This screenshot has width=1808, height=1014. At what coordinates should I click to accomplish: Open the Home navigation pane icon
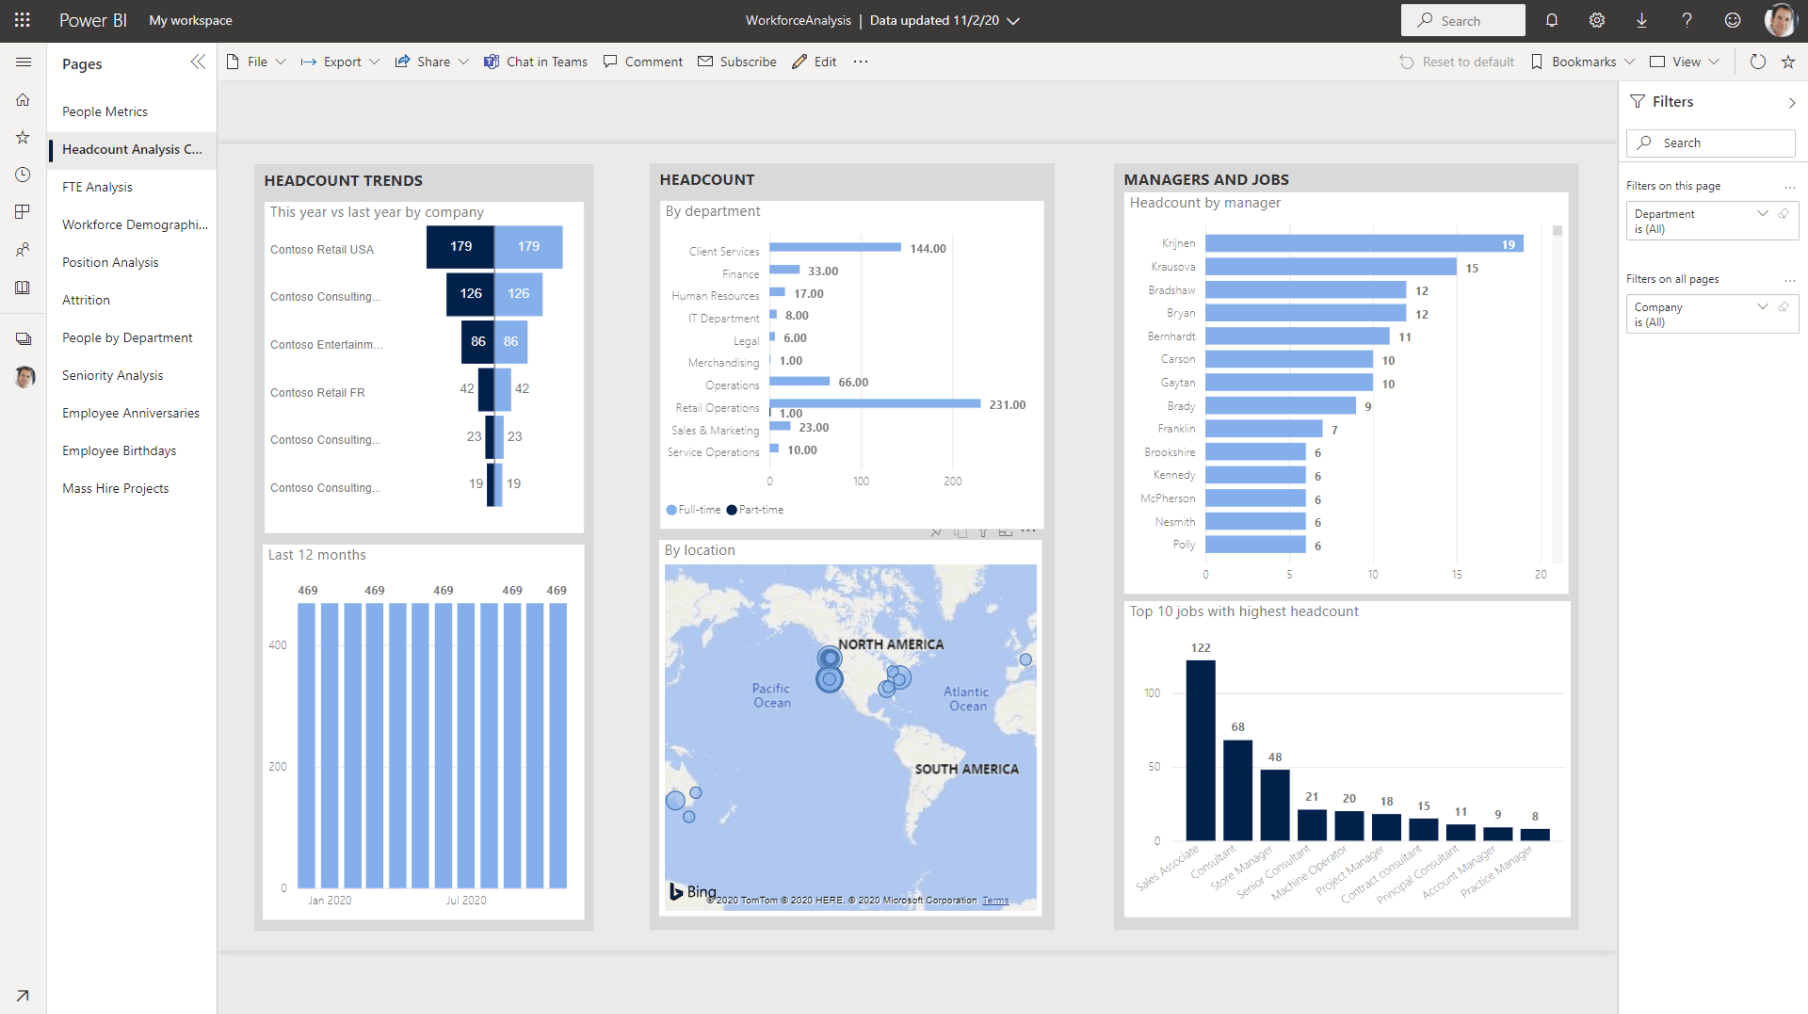[22, 100]
